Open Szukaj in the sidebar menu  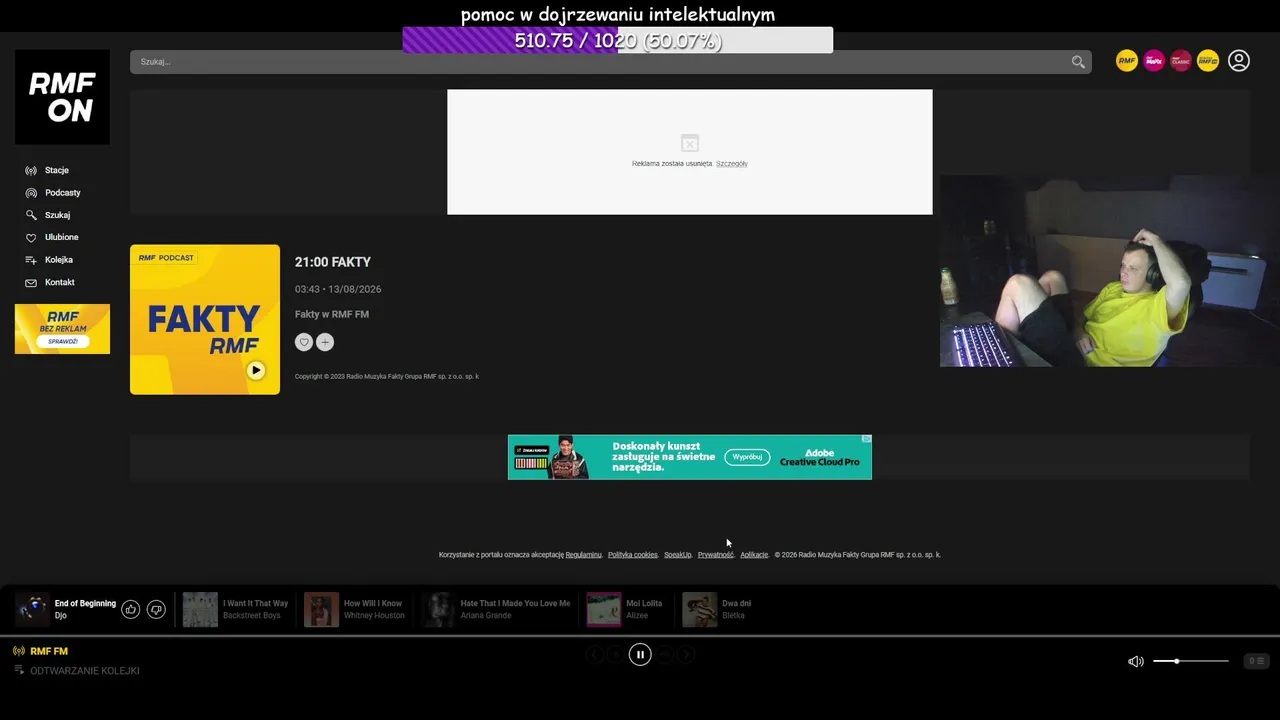pyautogui.click(x=57, y=215)
